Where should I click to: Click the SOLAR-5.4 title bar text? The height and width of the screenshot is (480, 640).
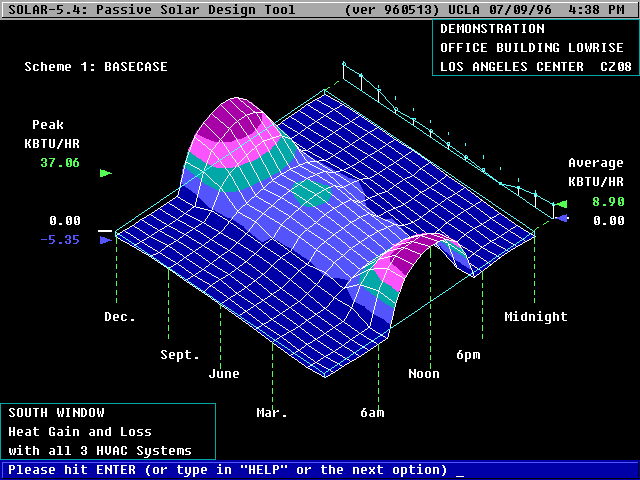pyautogui.click(x=151, y=9)
